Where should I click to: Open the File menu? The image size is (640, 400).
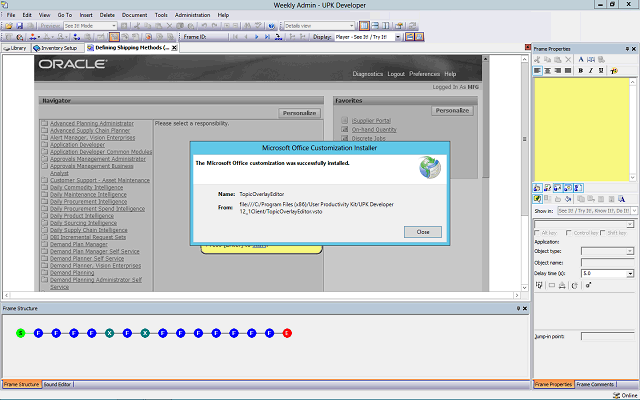pos(11,15)
